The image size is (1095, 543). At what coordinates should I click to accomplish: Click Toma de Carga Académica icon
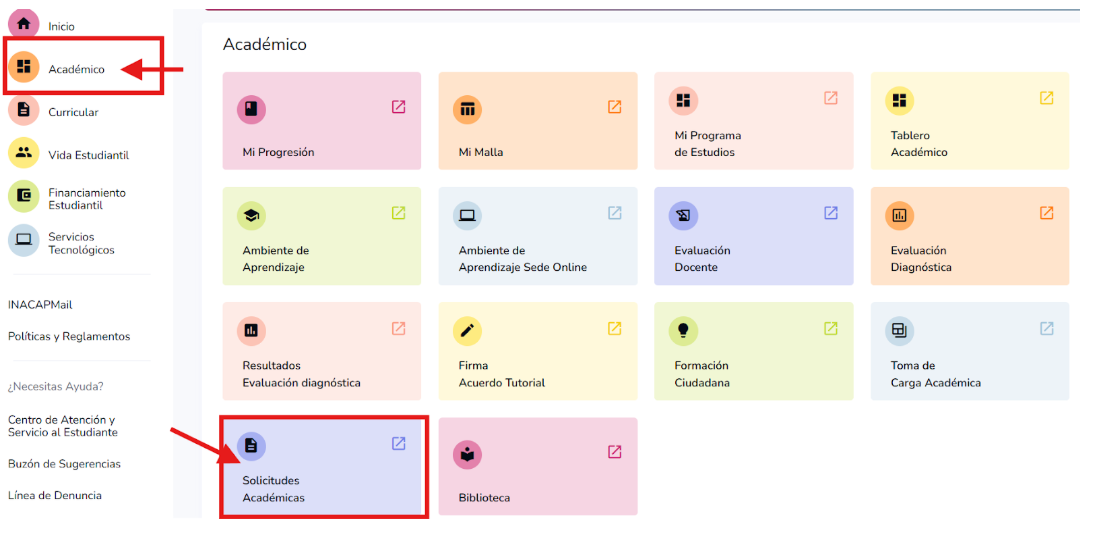click(899, 331)
